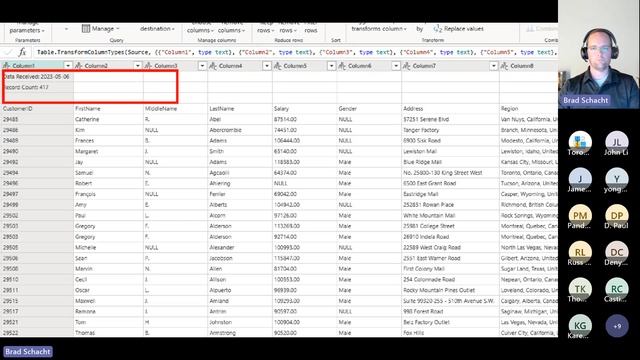This screenshot has height=360, width=640.
Task: Select the CustomerID cell
Action: [37, 109]
